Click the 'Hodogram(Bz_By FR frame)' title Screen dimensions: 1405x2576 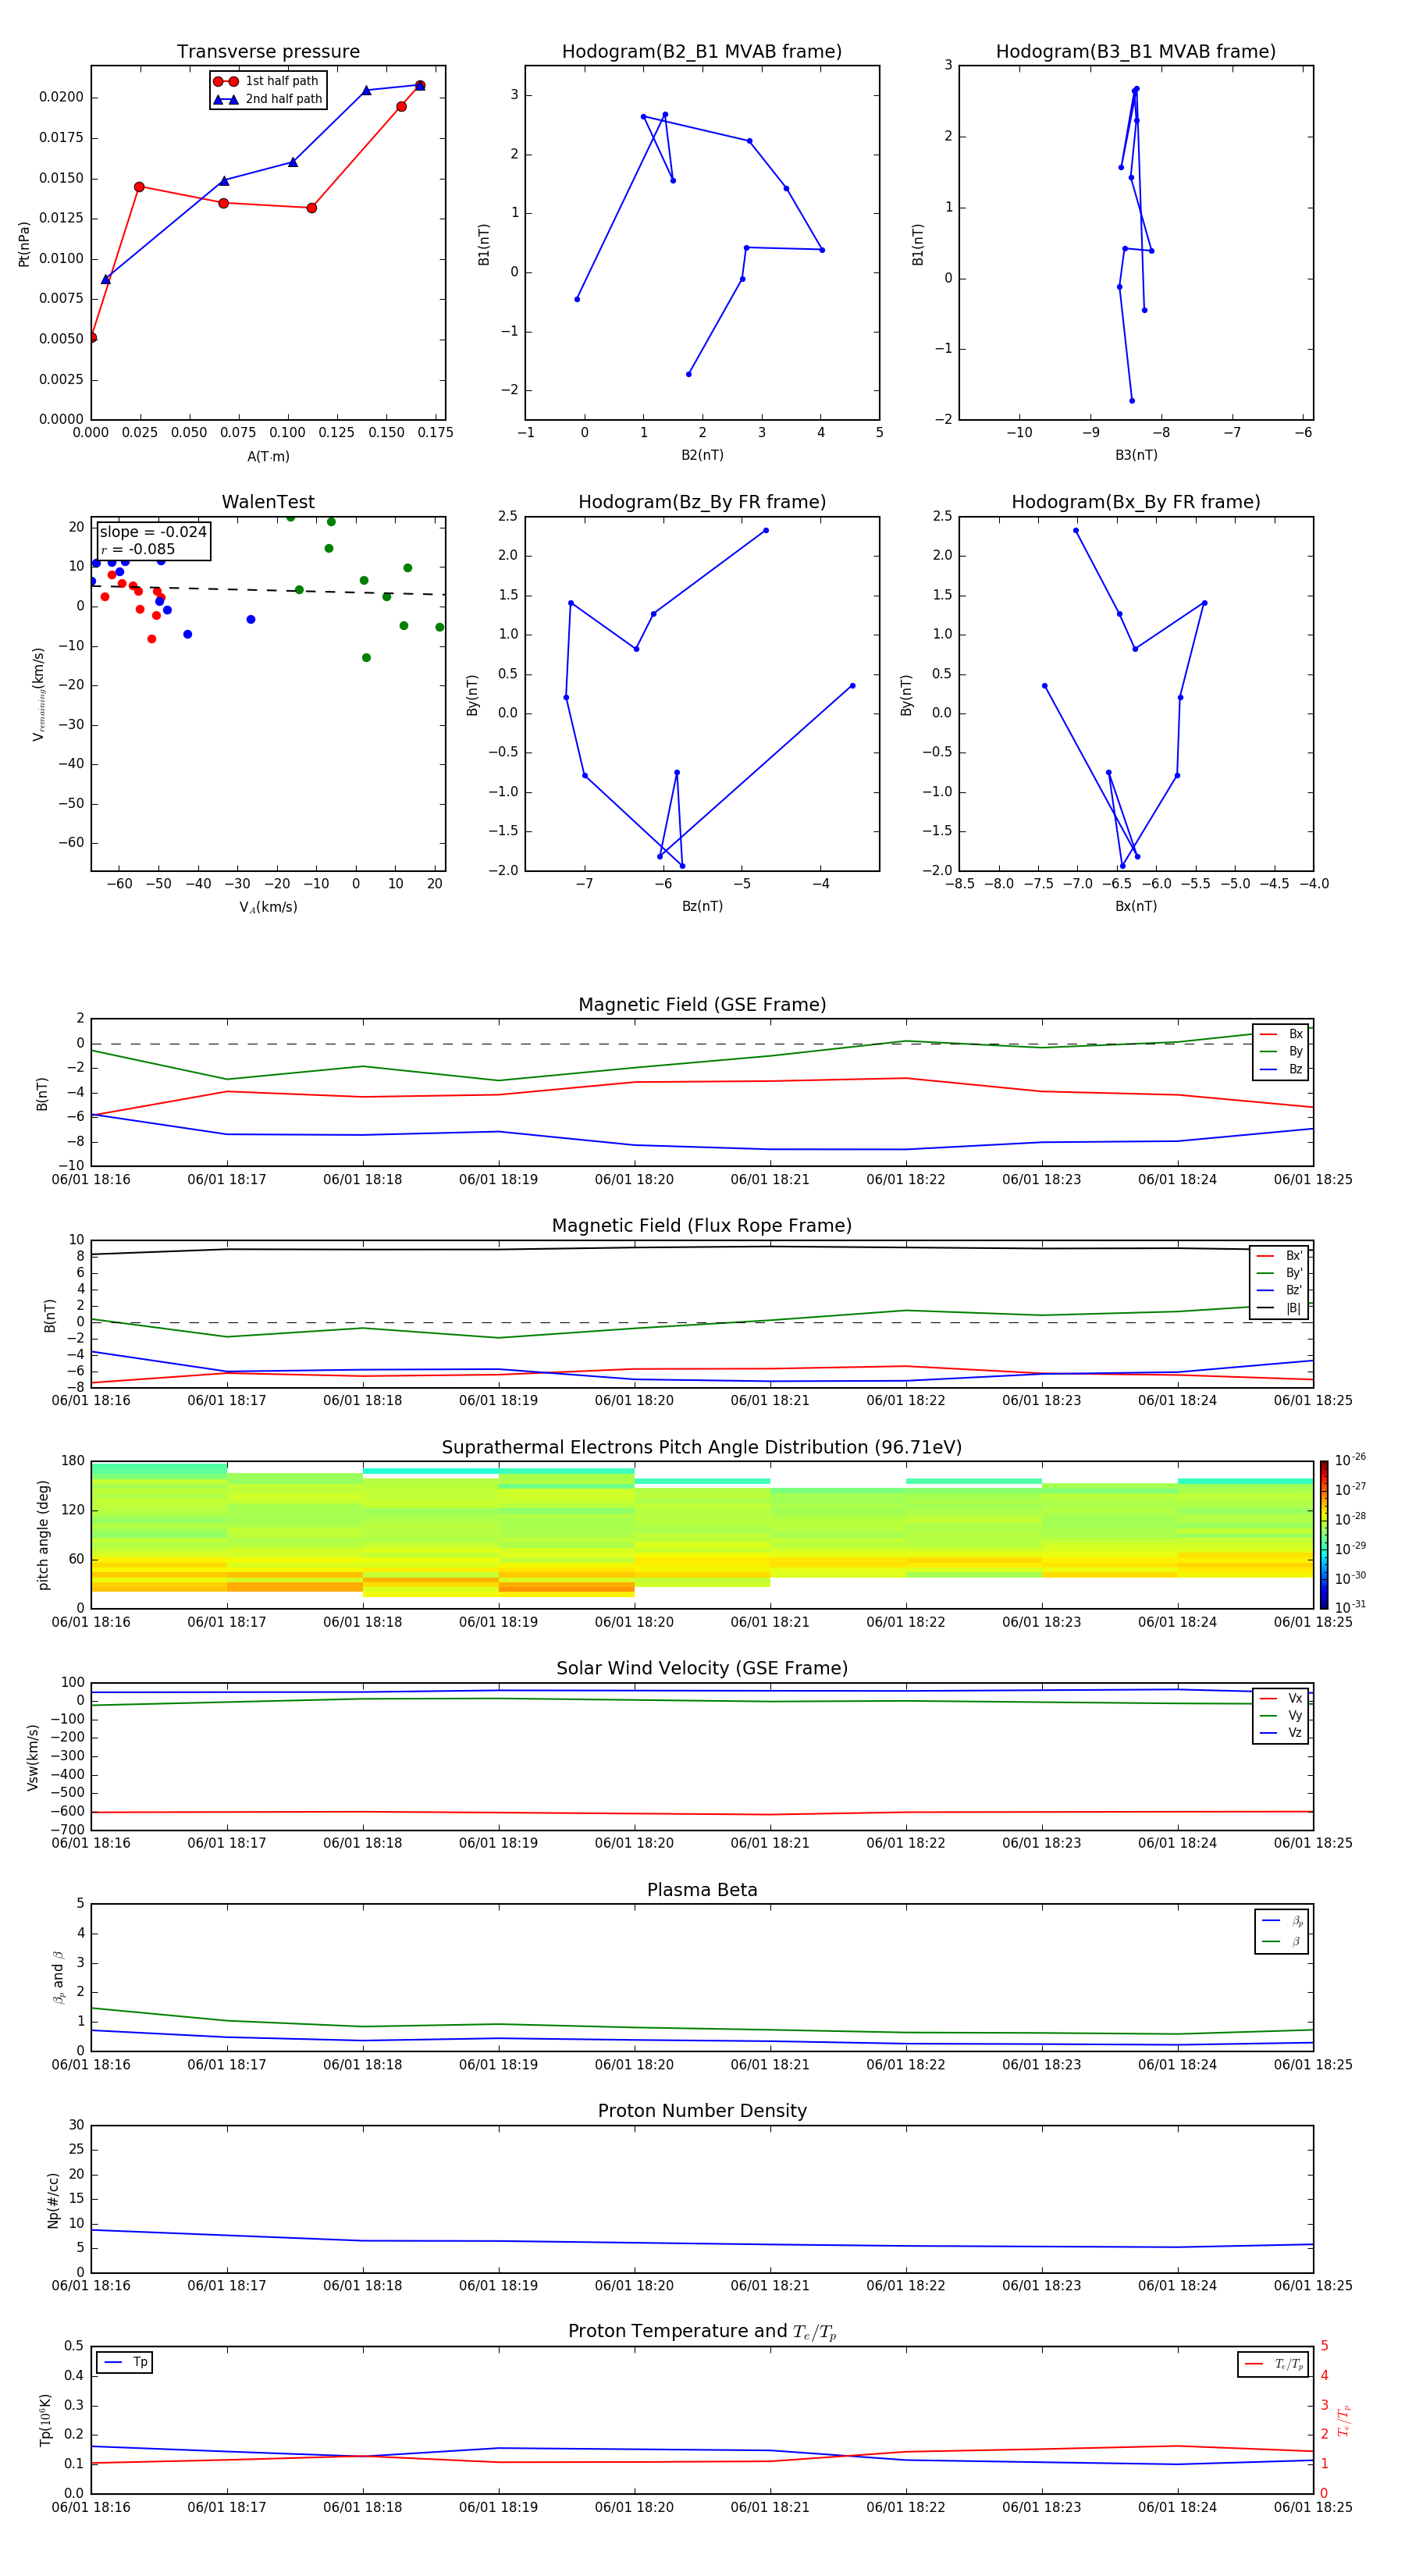click(702, 502)
